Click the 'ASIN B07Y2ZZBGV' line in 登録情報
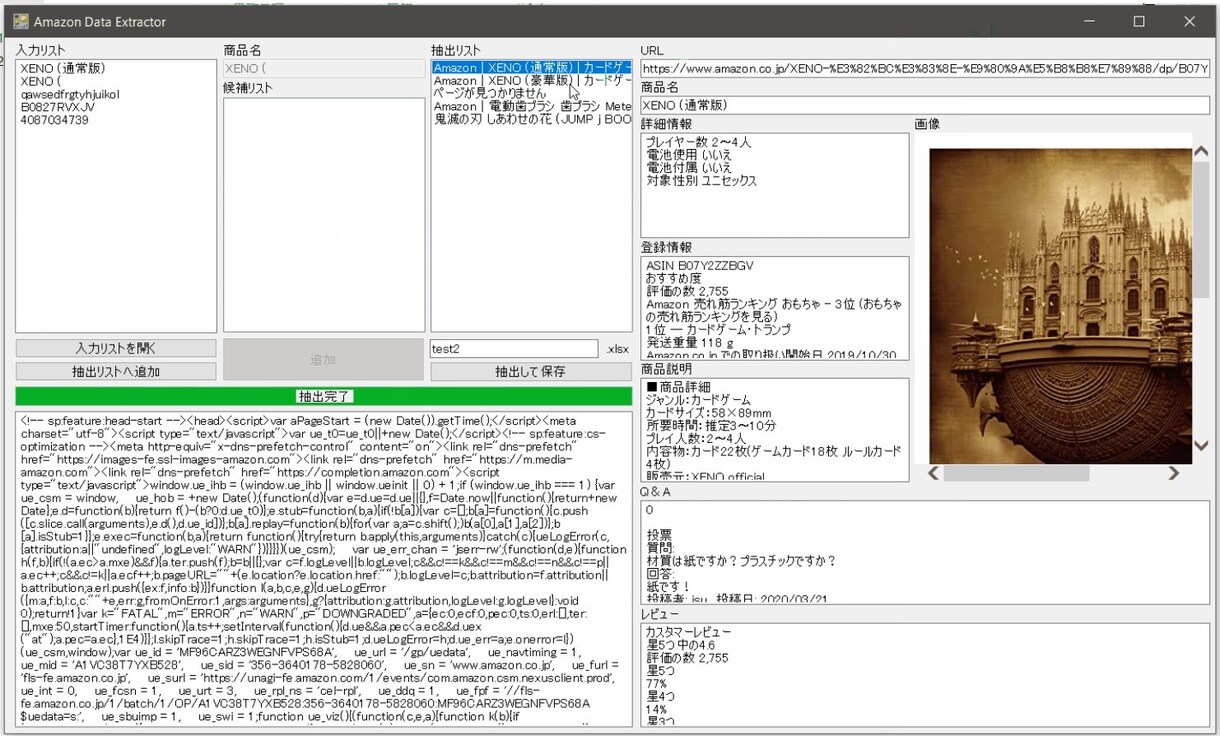Image resolution: width=1220 pixels, height=745 pixels. (699, 266)
